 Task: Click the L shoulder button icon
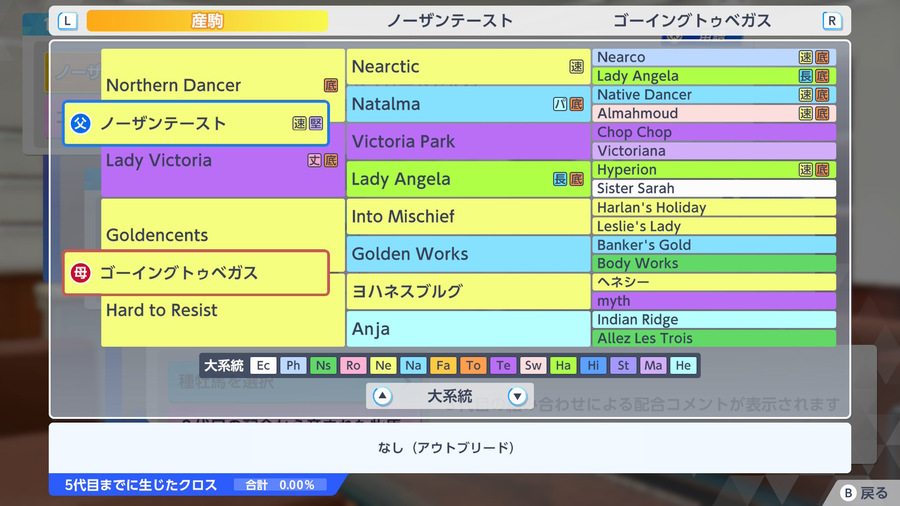click(x=67, y=21)
